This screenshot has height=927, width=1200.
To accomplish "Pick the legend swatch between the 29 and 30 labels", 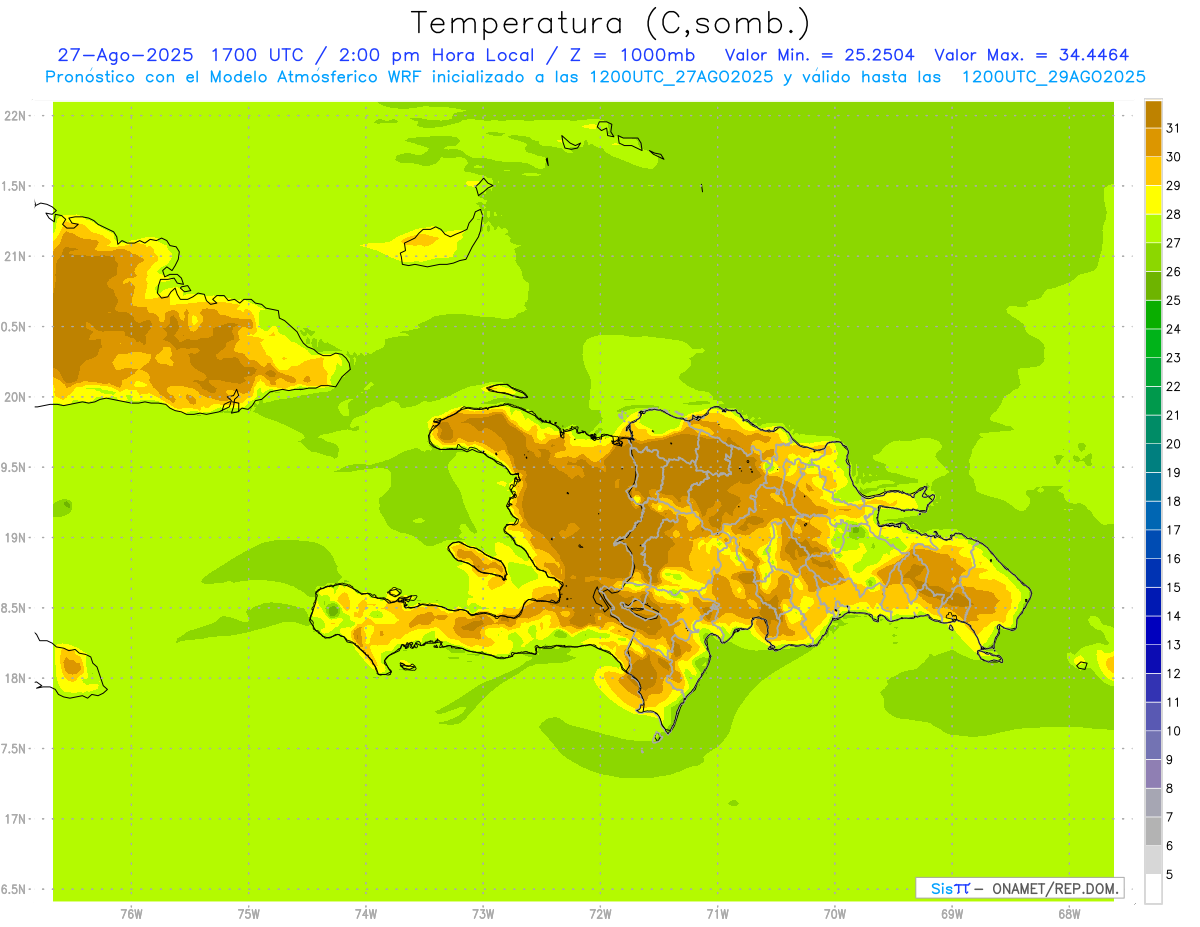I will pos(1153,170).
